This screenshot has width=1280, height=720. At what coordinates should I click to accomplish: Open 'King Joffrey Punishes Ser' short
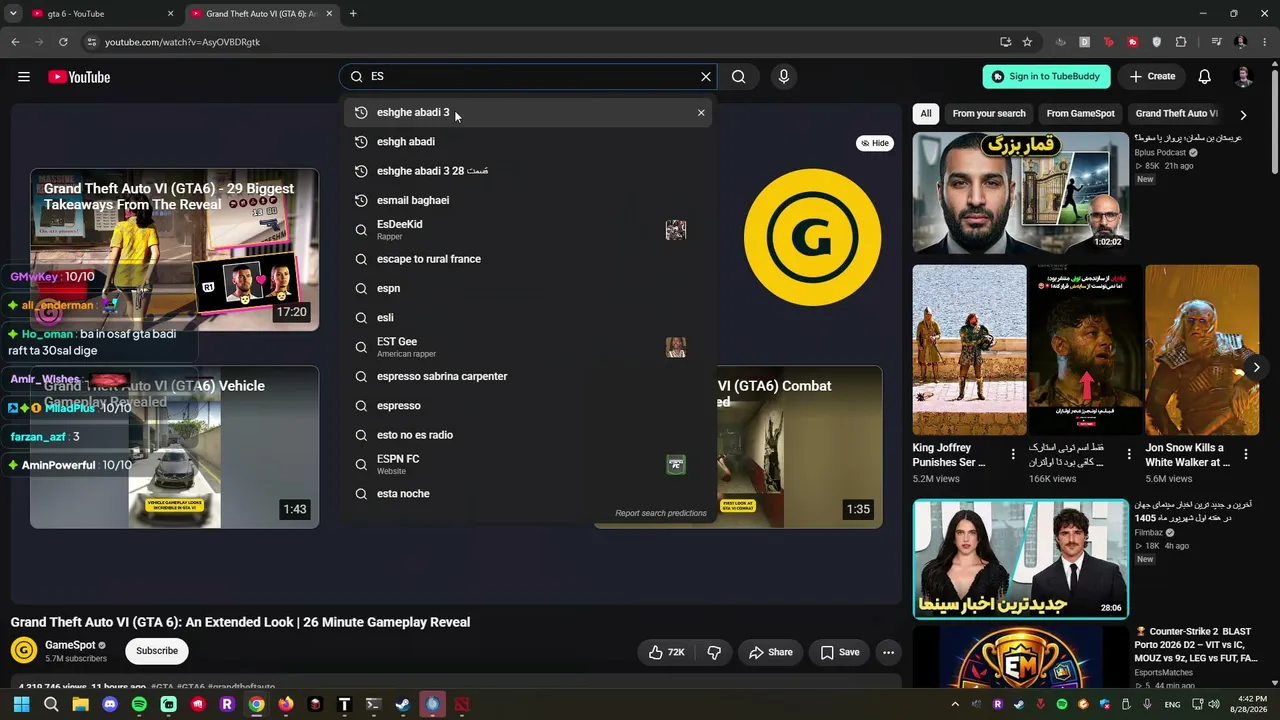(969, 349)
